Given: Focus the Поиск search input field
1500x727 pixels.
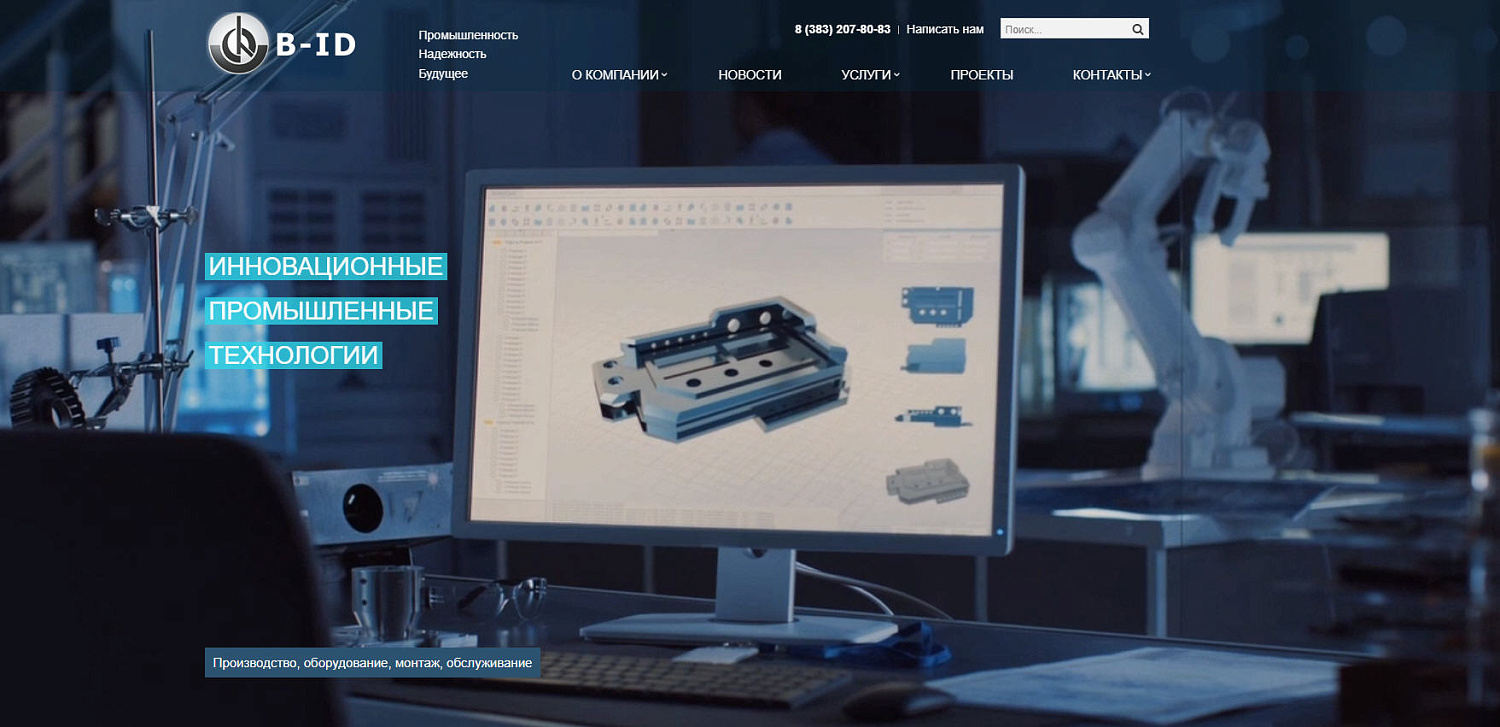Looking at the screenshot, I should click(x=1063, y=30).
